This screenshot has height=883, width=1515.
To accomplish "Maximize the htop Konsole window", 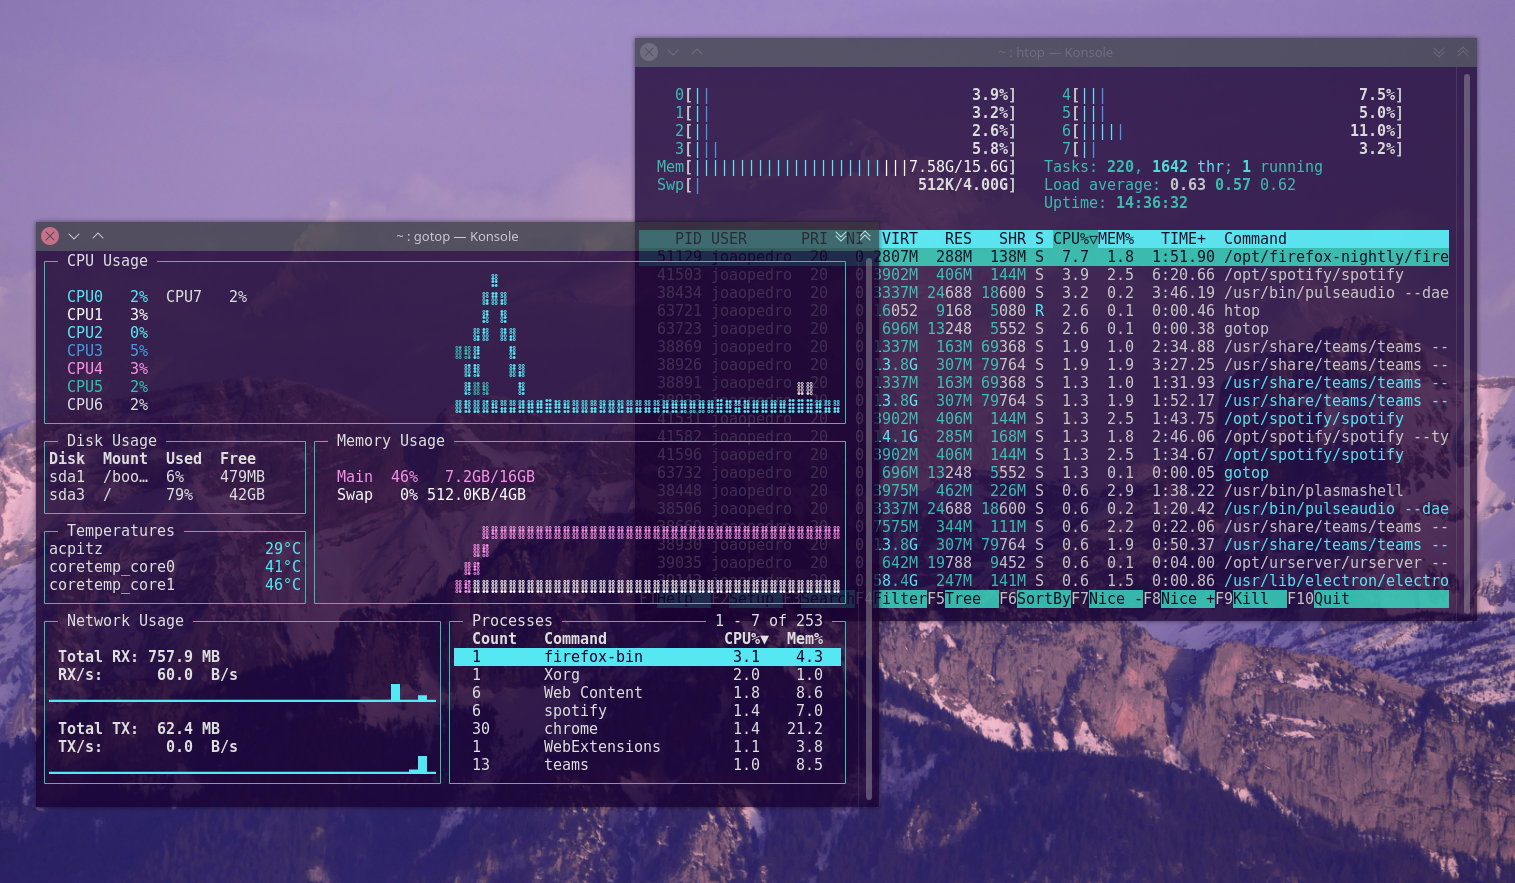I will click(x=697, y=52).
